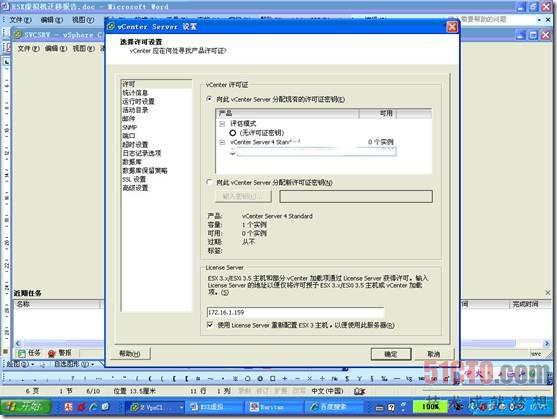
Task: Insert the circle symbol from symbol toolbar
Action: pos(248,379)
